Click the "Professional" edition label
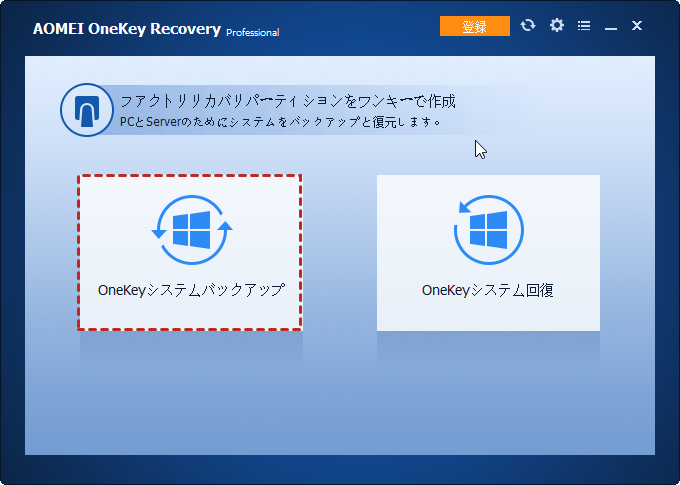The width and height of the screenshot is (680, 485). point(253,33)
